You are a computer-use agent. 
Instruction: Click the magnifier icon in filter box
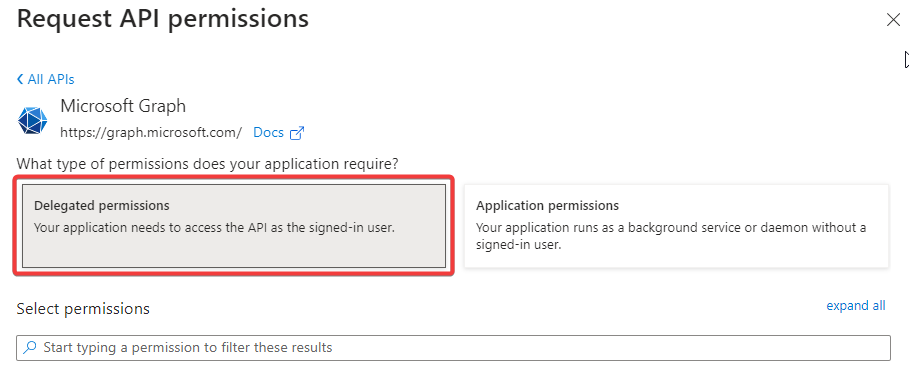[x=29, y=347]
